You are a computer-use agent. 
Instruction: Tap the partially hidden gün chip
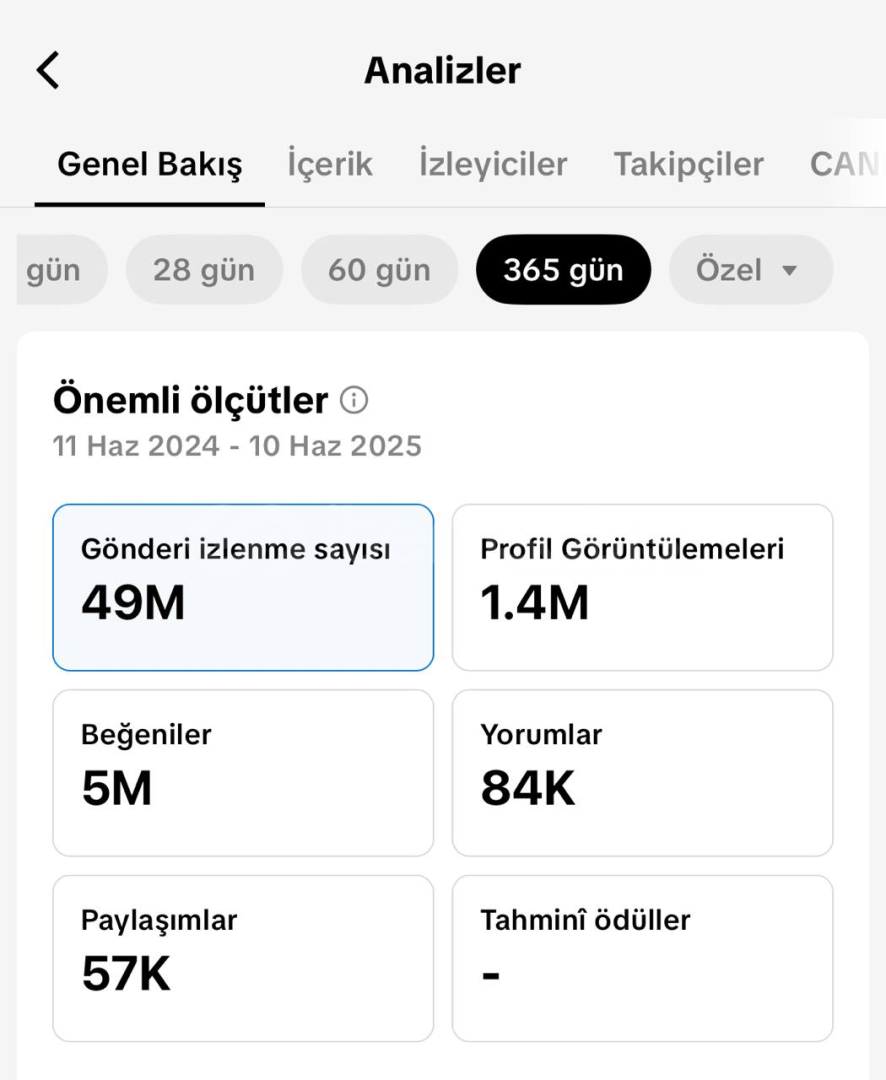tap(62, 269)
